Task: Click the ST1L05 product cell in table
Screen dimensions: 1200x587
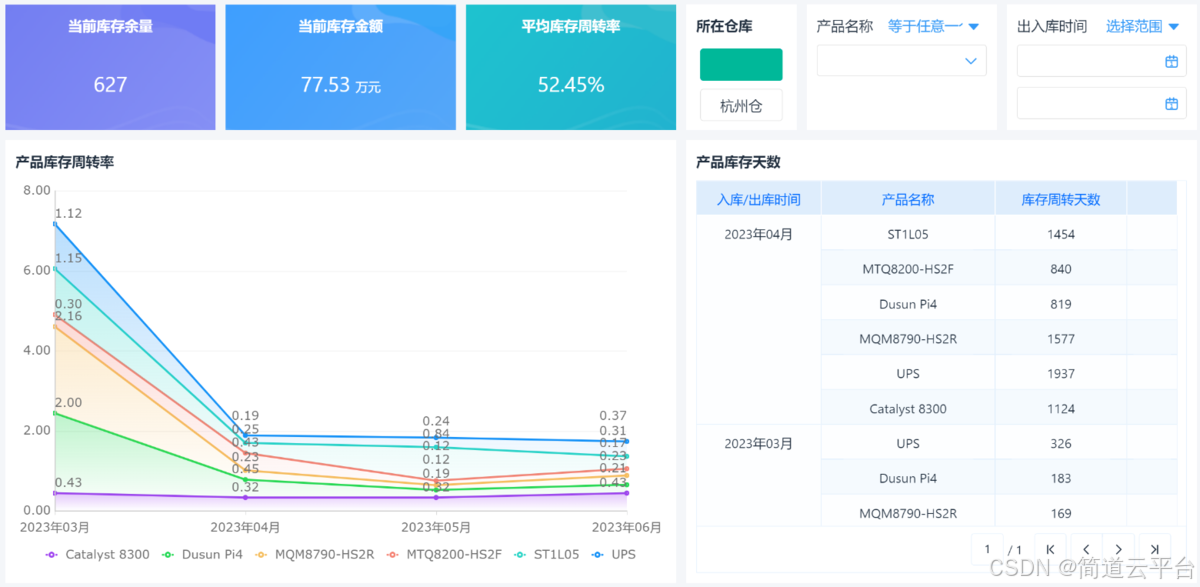Action: [908, 234]
